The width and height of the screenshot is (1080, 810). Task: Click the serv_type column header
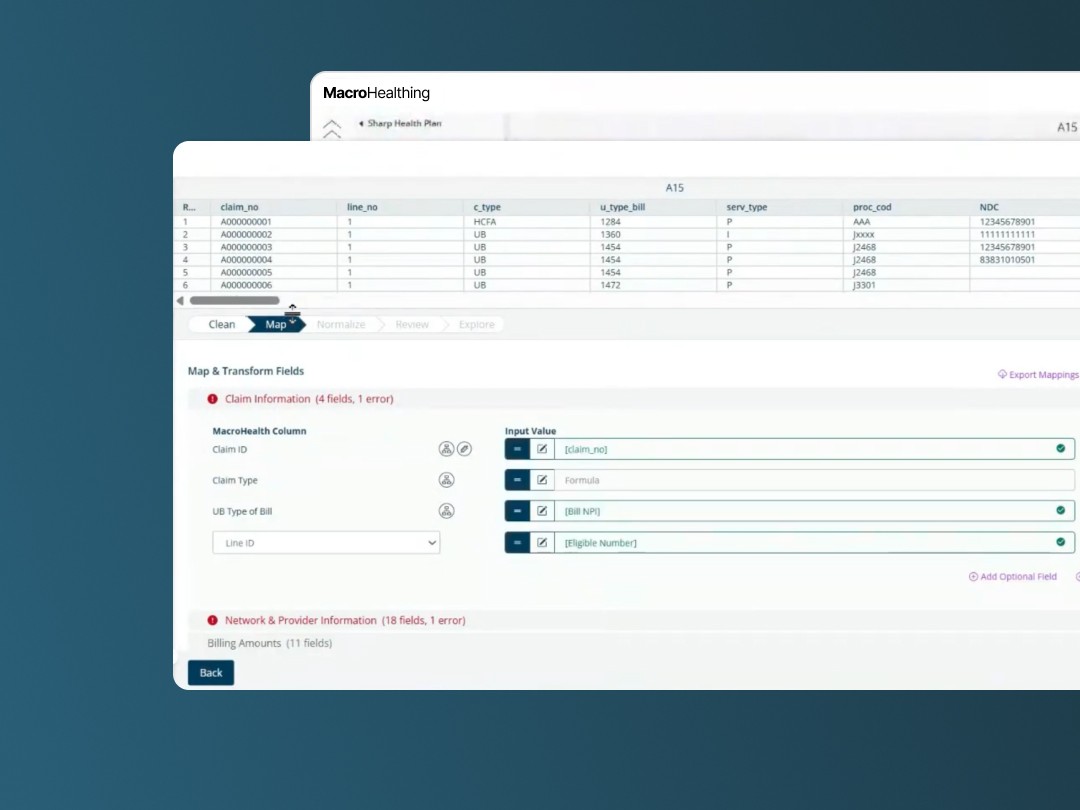coord(780,207)
